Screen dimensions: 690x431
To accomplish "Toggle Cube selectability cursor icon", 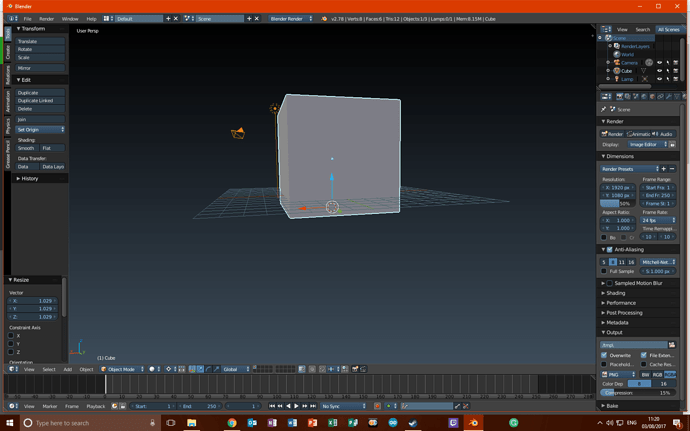I will click(x=668, y=71).
